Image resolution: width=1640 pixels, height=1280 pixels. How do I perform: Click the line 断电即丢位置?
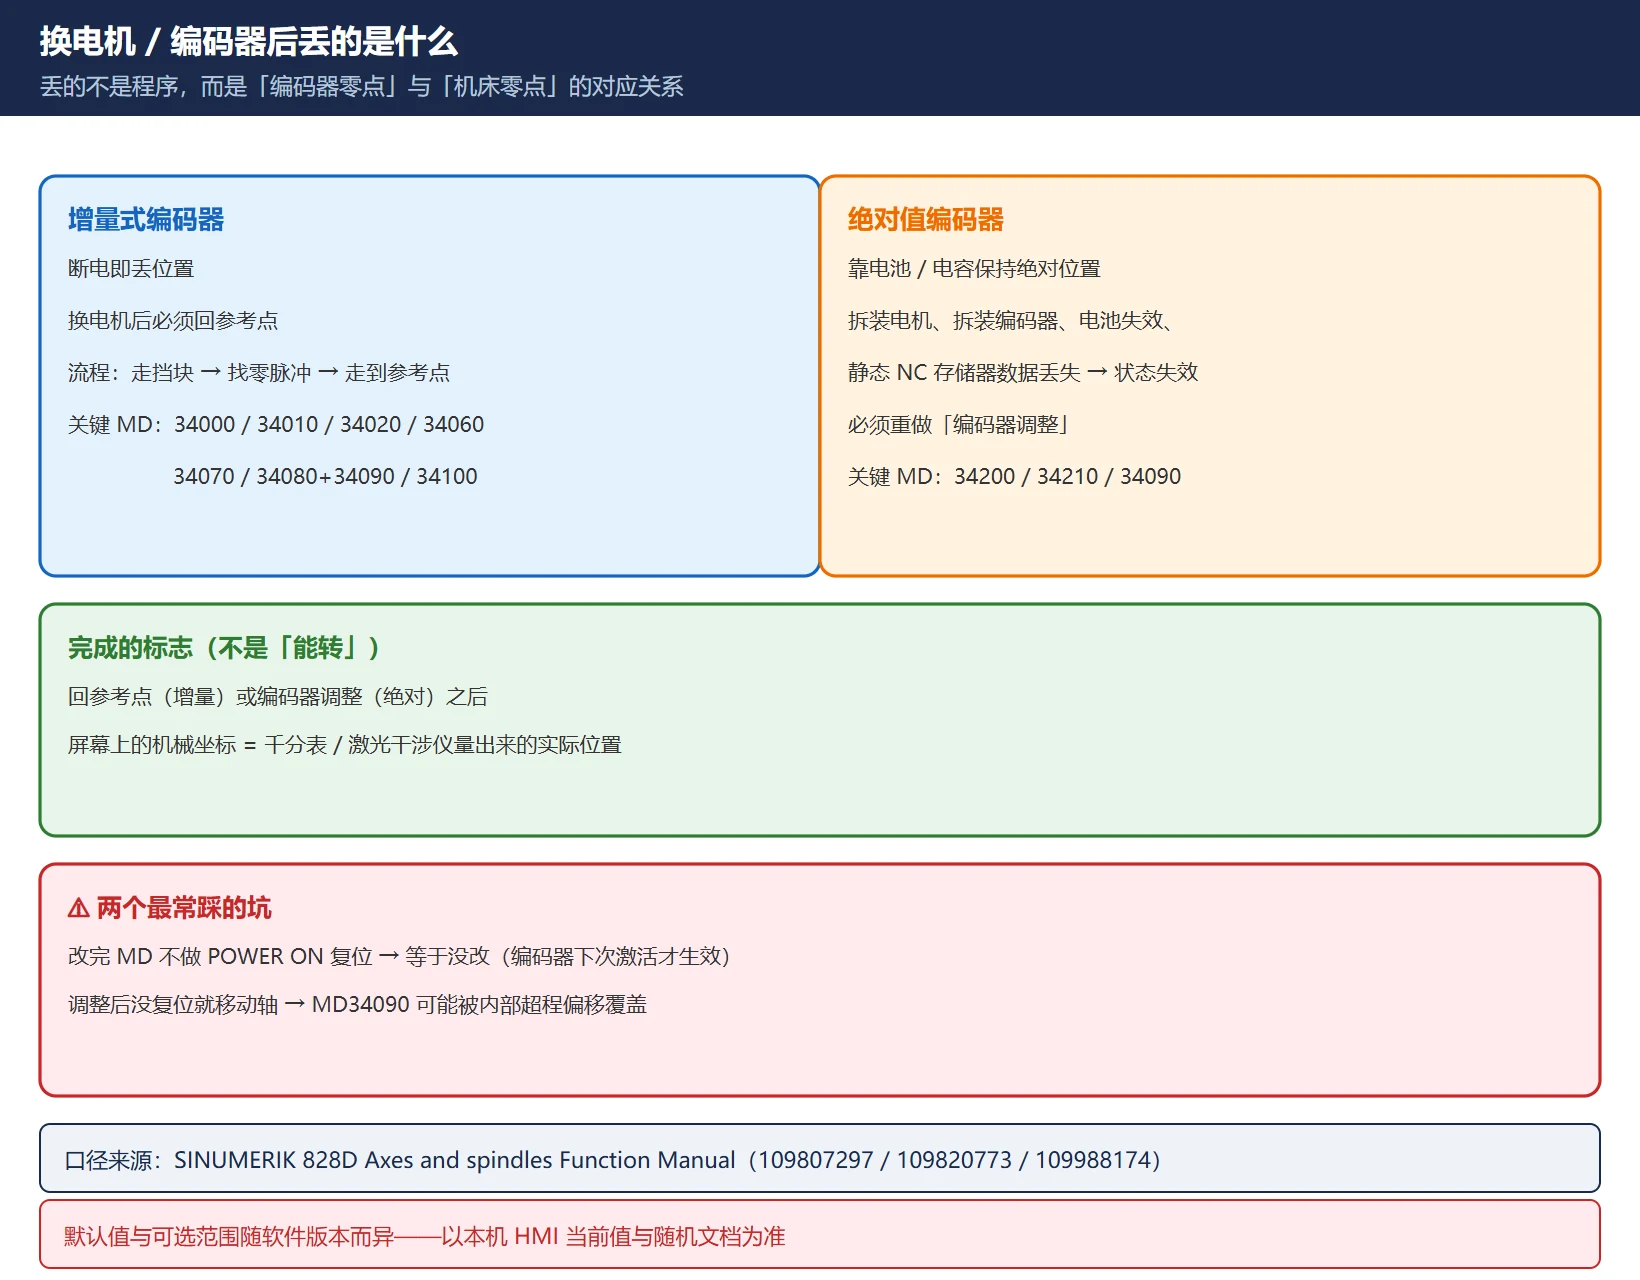(x=131, y=269)
